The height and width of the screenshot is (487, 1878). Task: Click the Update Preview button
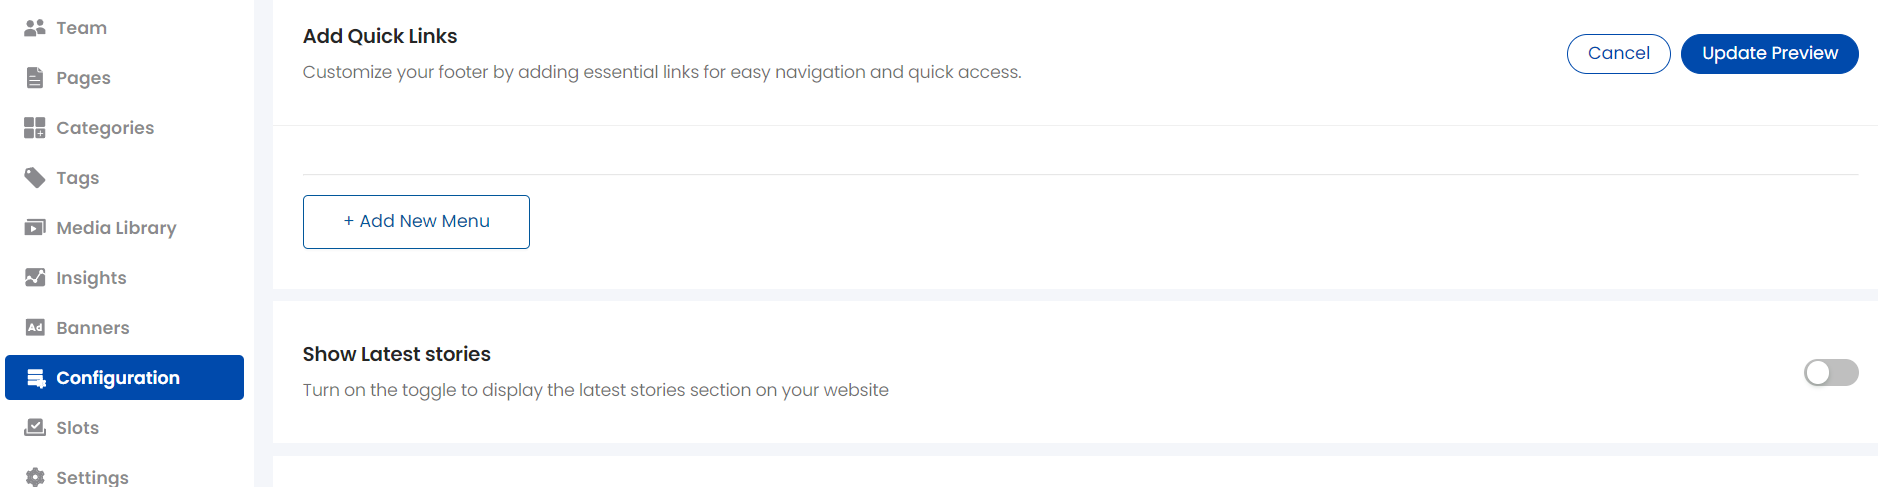click(x=1770, y=54)
